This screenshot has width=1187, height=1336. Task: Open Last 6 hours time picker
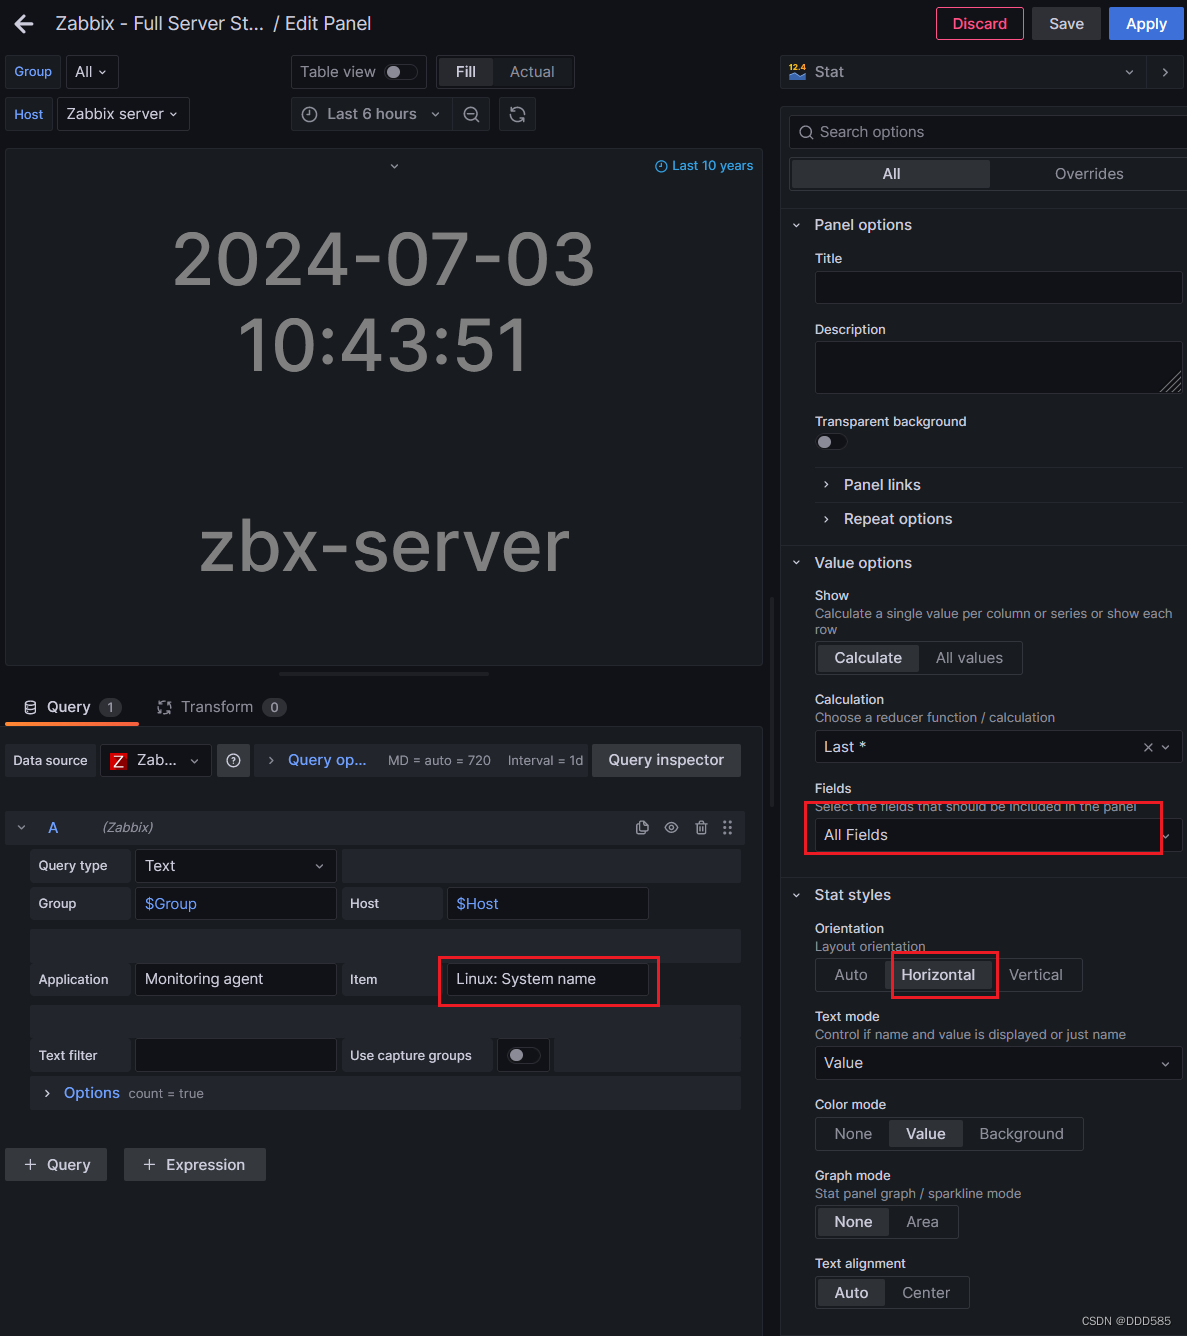coord(371,115)
